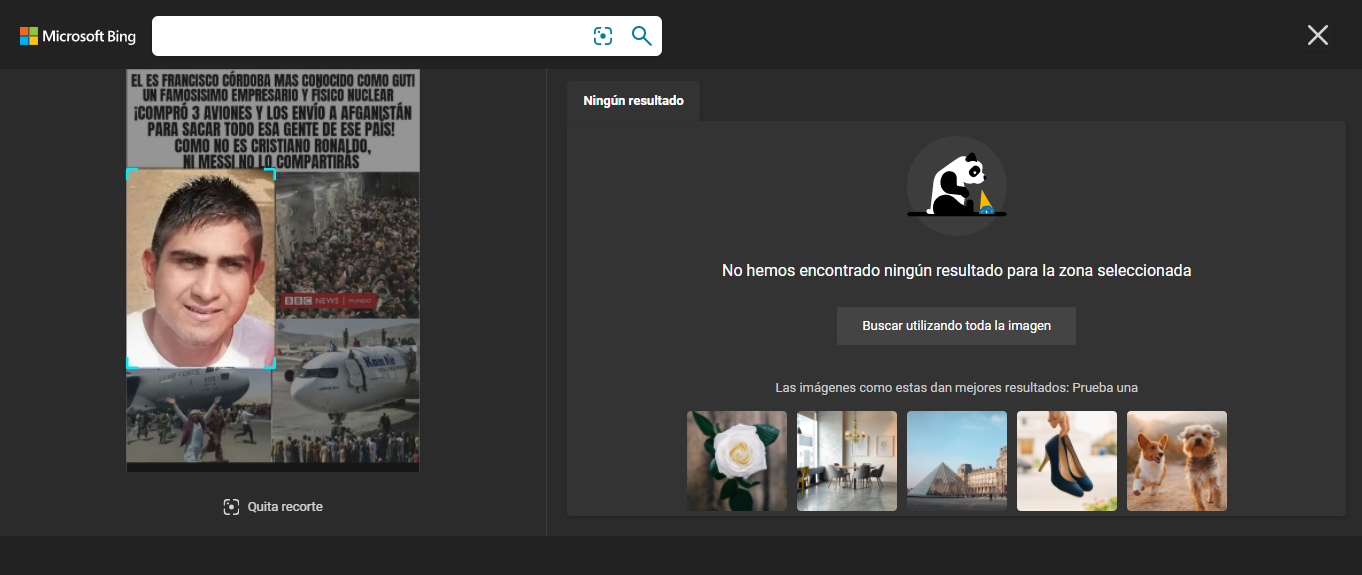Click the top-left crop corner handle
The height and width of the screenshot is (575, 1362).
pyautogui.click(x=130, y=172)
